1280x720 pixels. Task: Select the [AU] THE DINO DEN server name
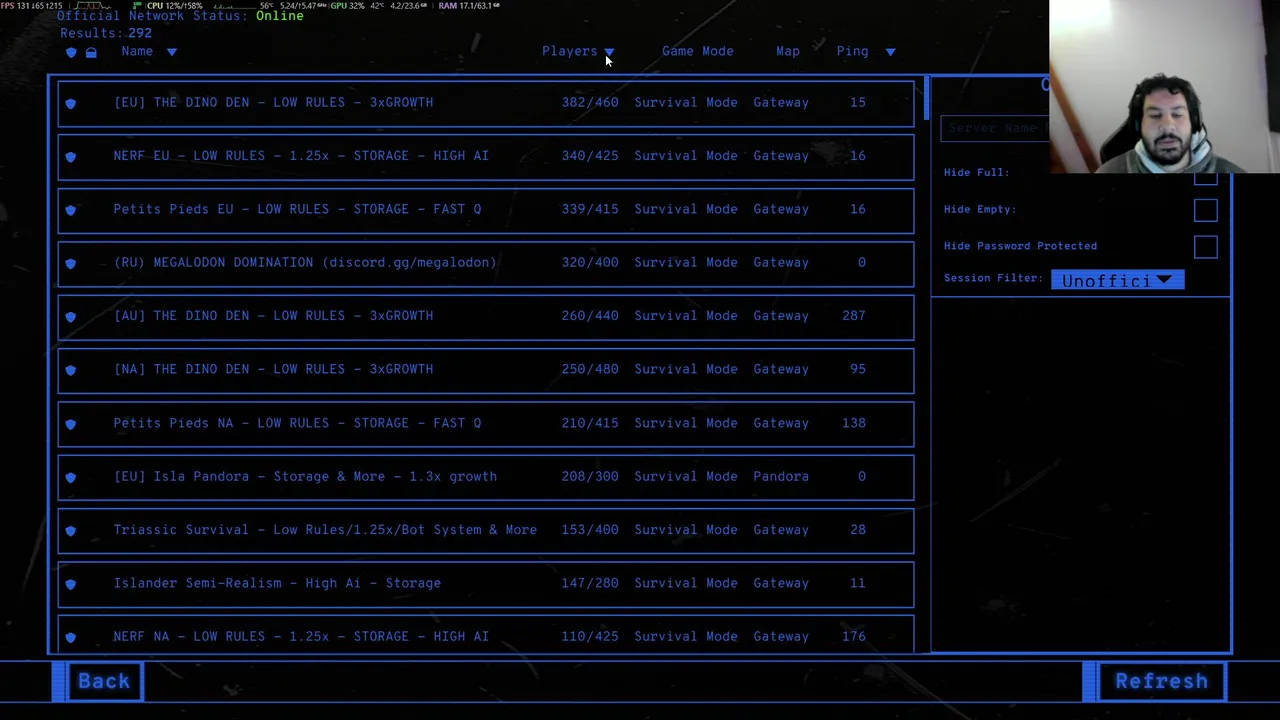click(x=273, y=316)
